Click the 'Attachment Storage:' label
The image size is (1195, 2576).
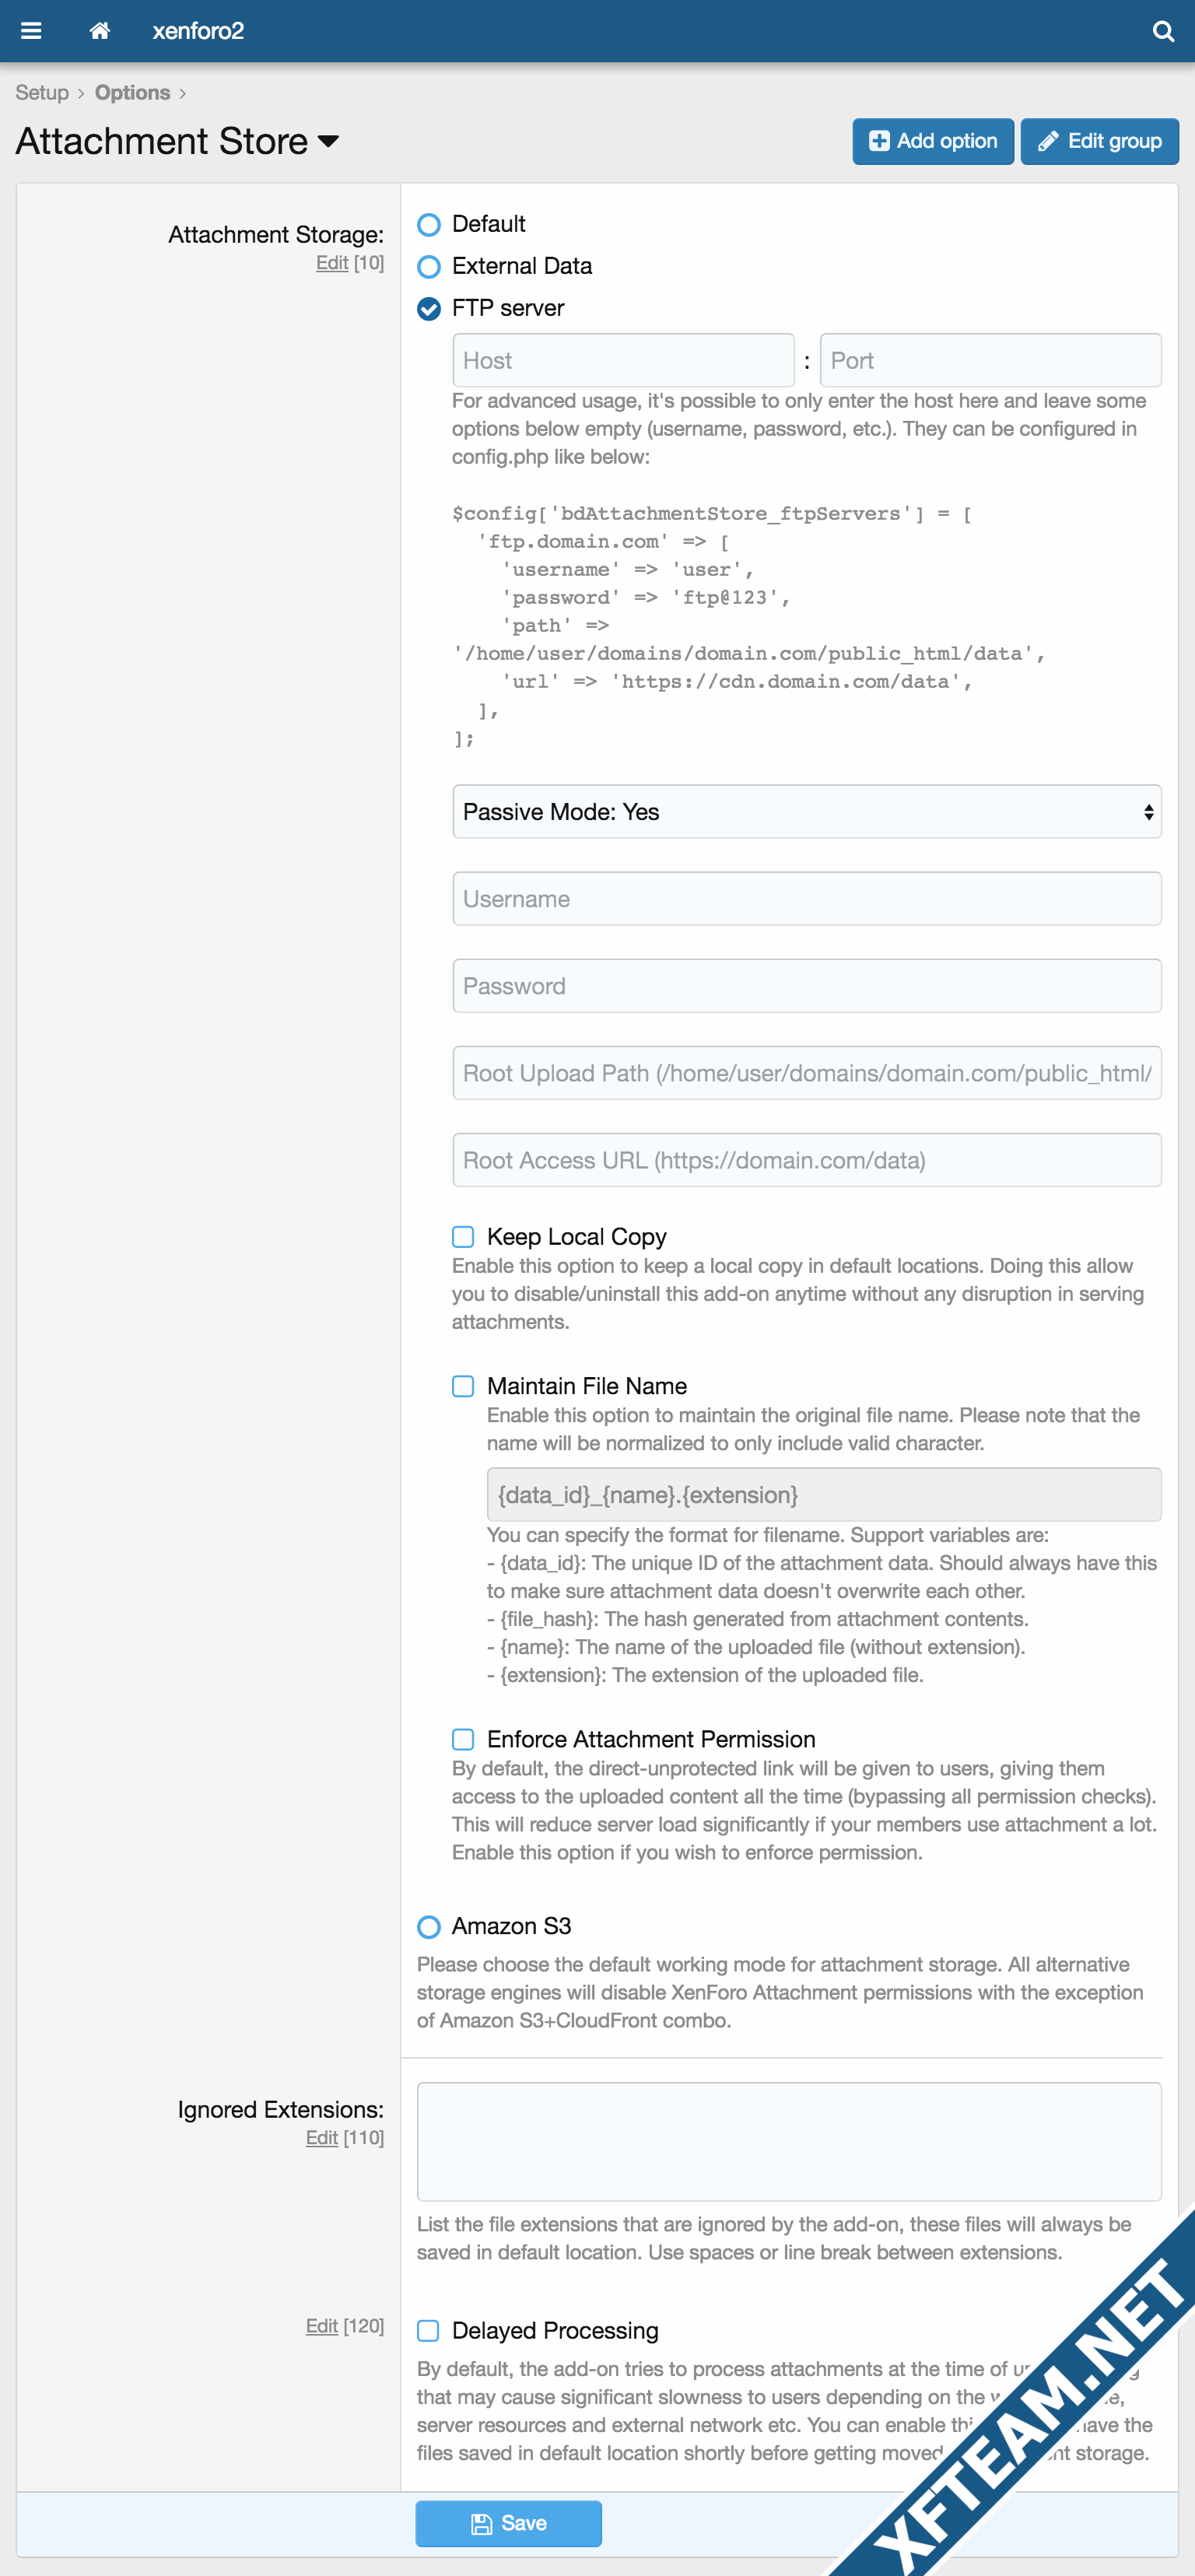[x=276, y=235]
